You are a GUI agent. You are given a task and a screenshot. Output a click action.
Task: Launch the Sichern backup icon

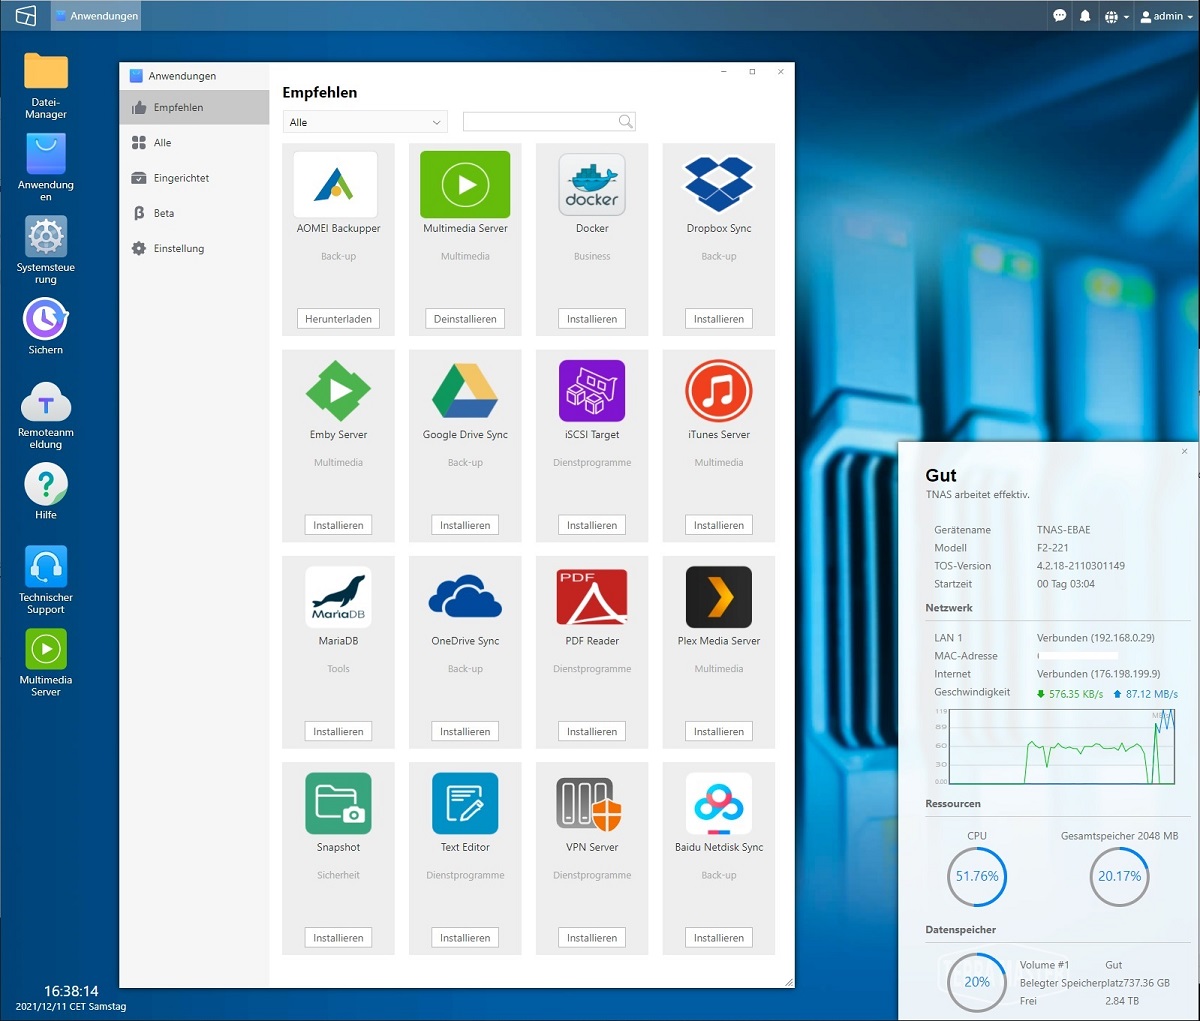[x=46, y=320]
